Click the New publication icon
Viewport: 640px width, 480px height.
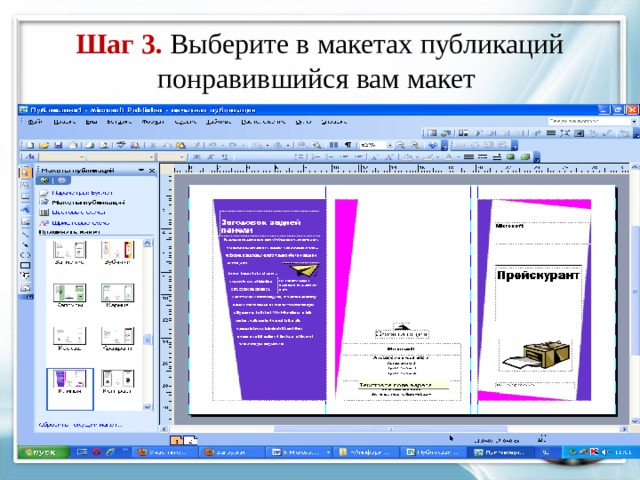tap(30, 145)
